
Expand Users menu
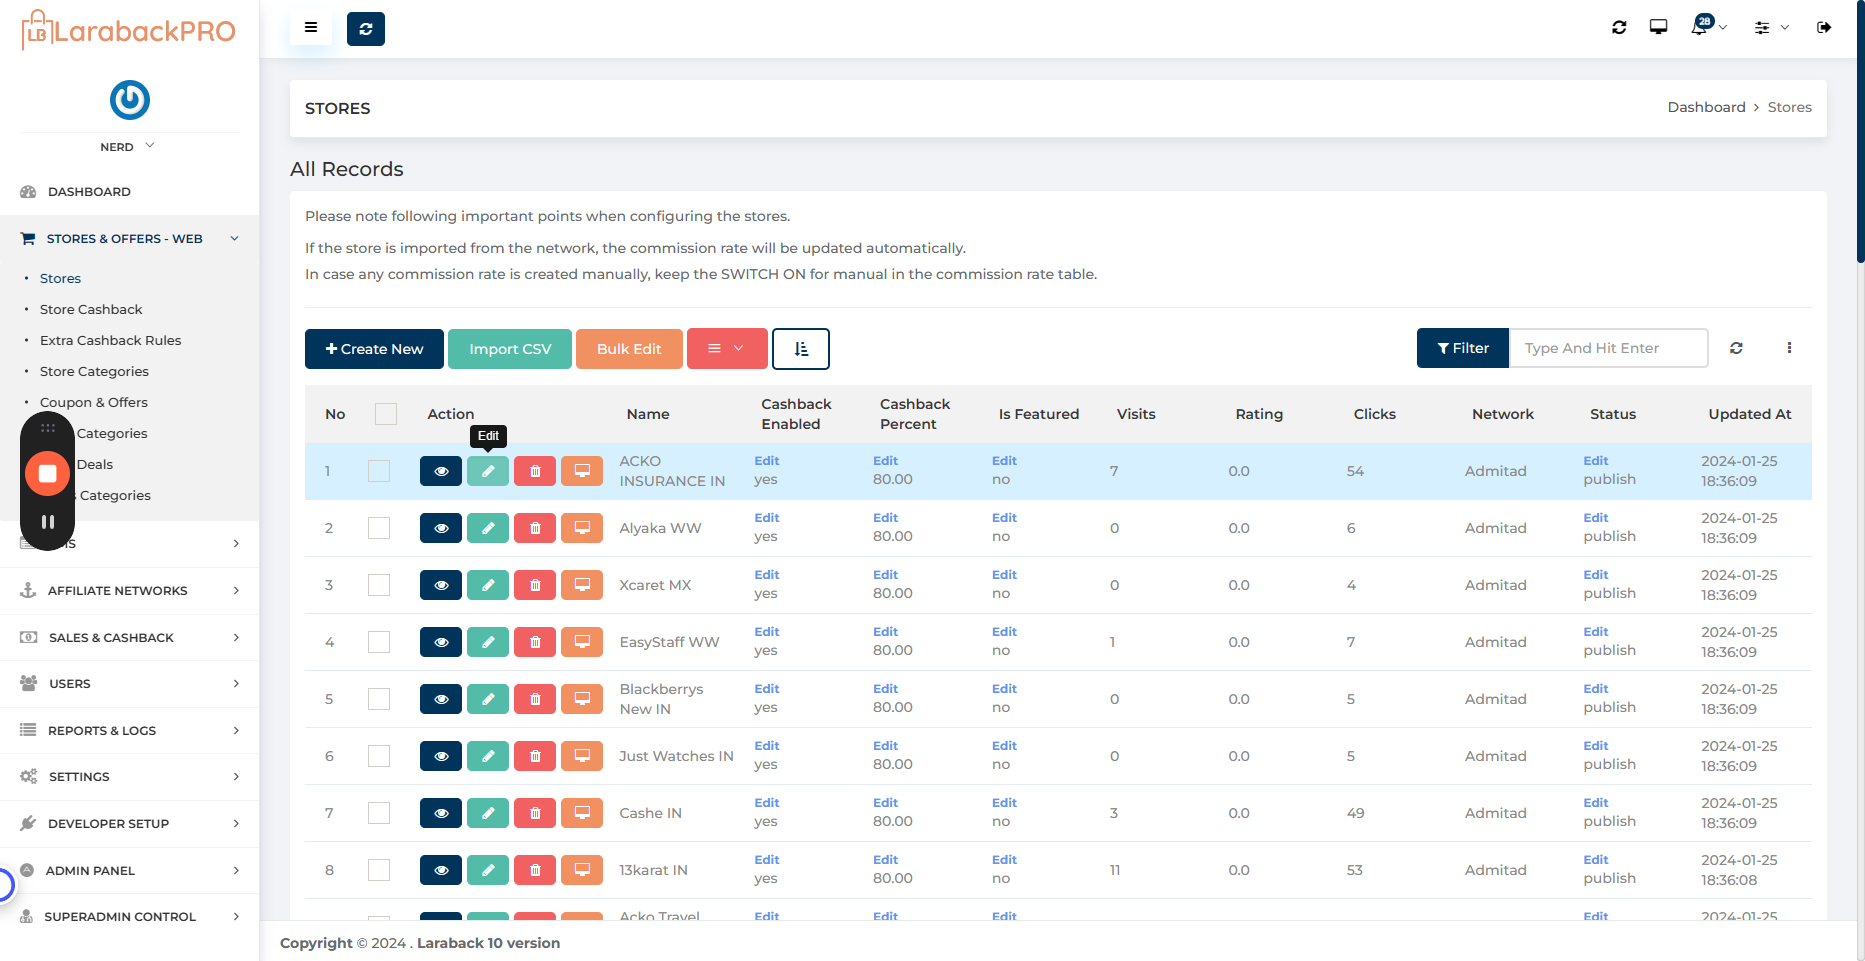pos(129,684)
